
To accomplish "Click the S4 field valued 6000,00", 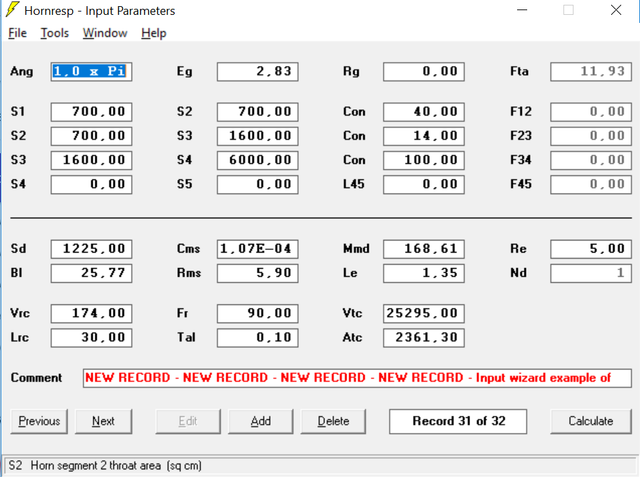I will [258, 160].
